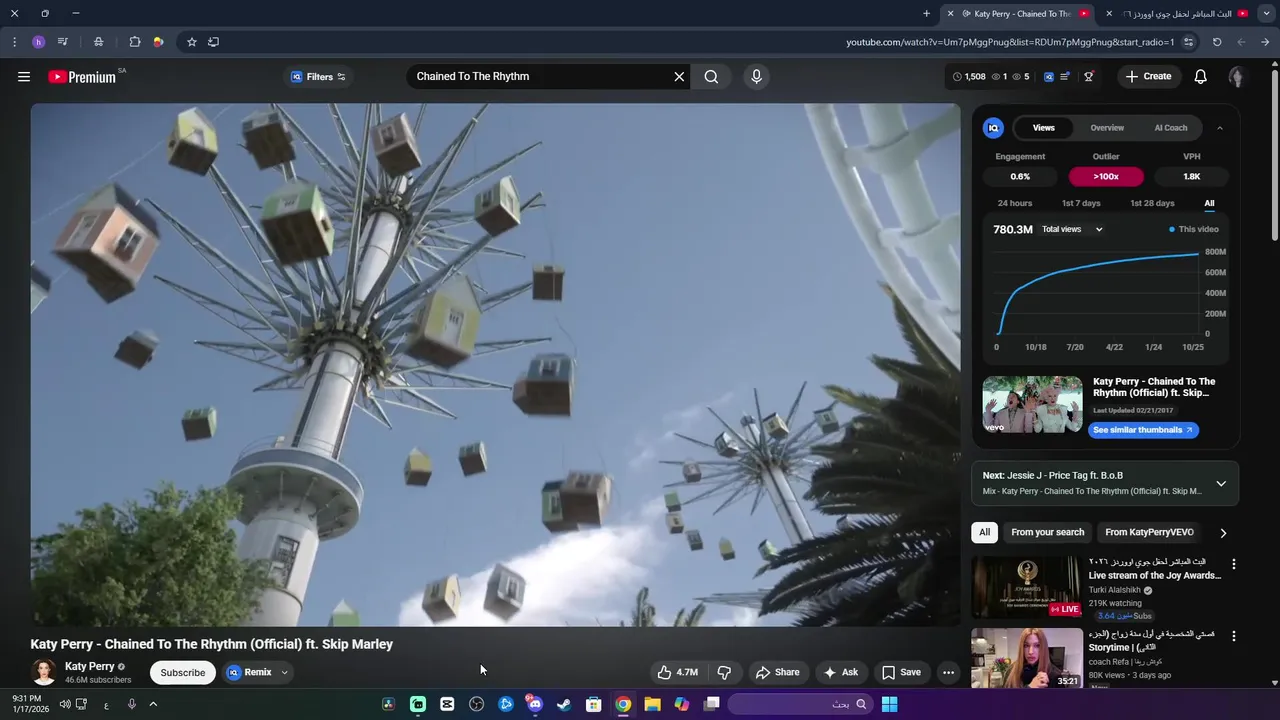This screenshot has width=1280, height=720.
Task: Toggle taskbar microphone icon
Action: (131, 704)
